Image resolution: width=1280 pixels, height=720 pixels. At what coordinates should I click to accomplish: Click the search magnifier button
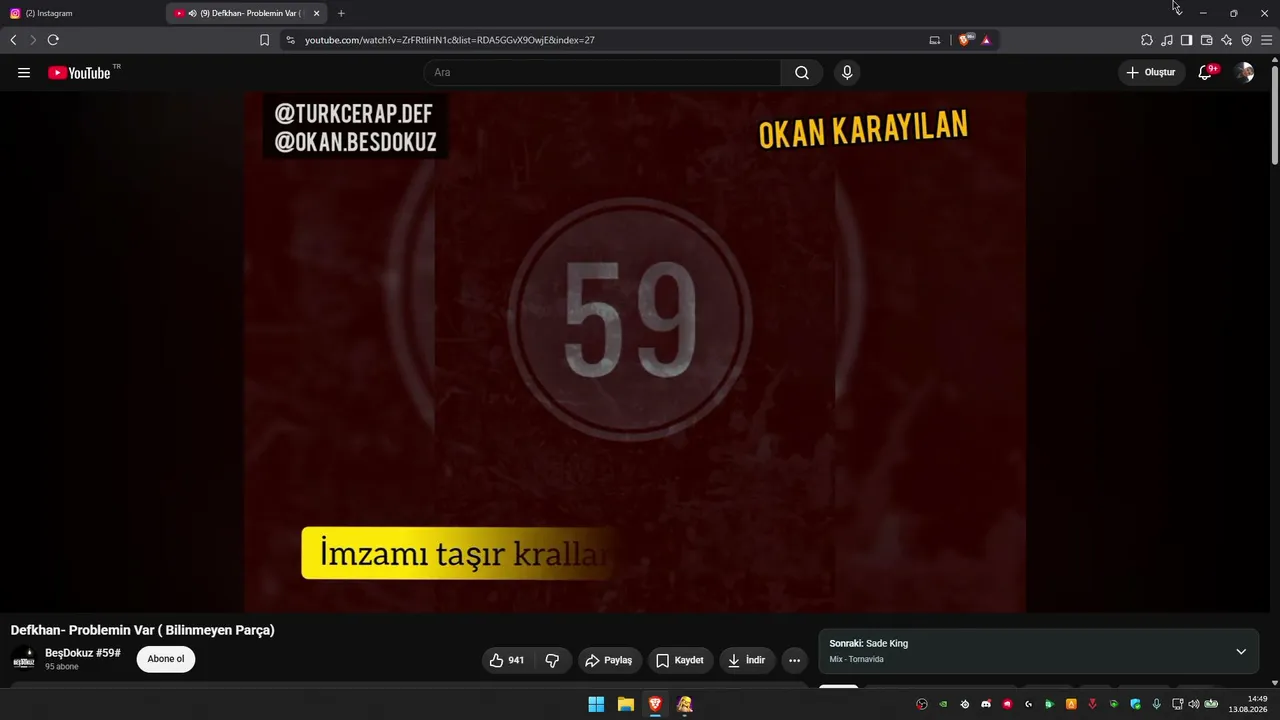pyautogui.click(x=802, y=73)
